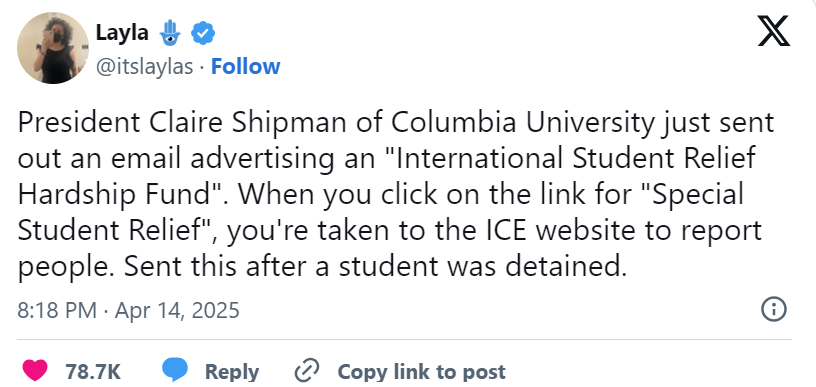Click the reply speech bubble icon
Viewport: 816px width, 387px height.
[x=174, y=370]
